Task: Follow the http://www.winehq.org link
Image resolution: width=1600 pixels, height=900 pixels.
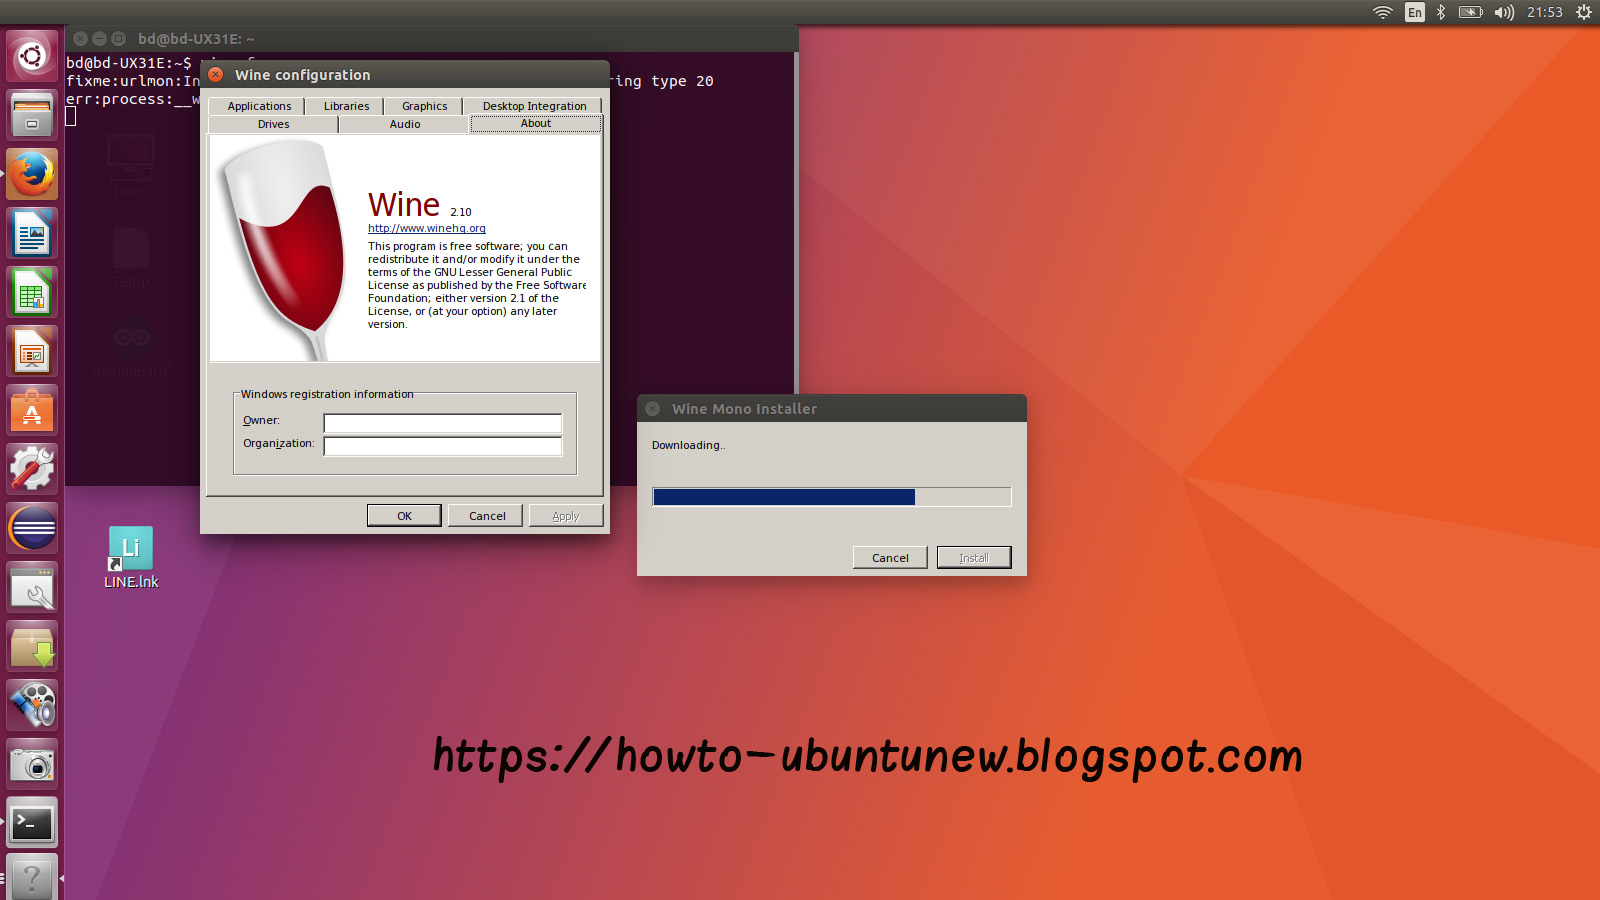Action: [x=427, y=228]
